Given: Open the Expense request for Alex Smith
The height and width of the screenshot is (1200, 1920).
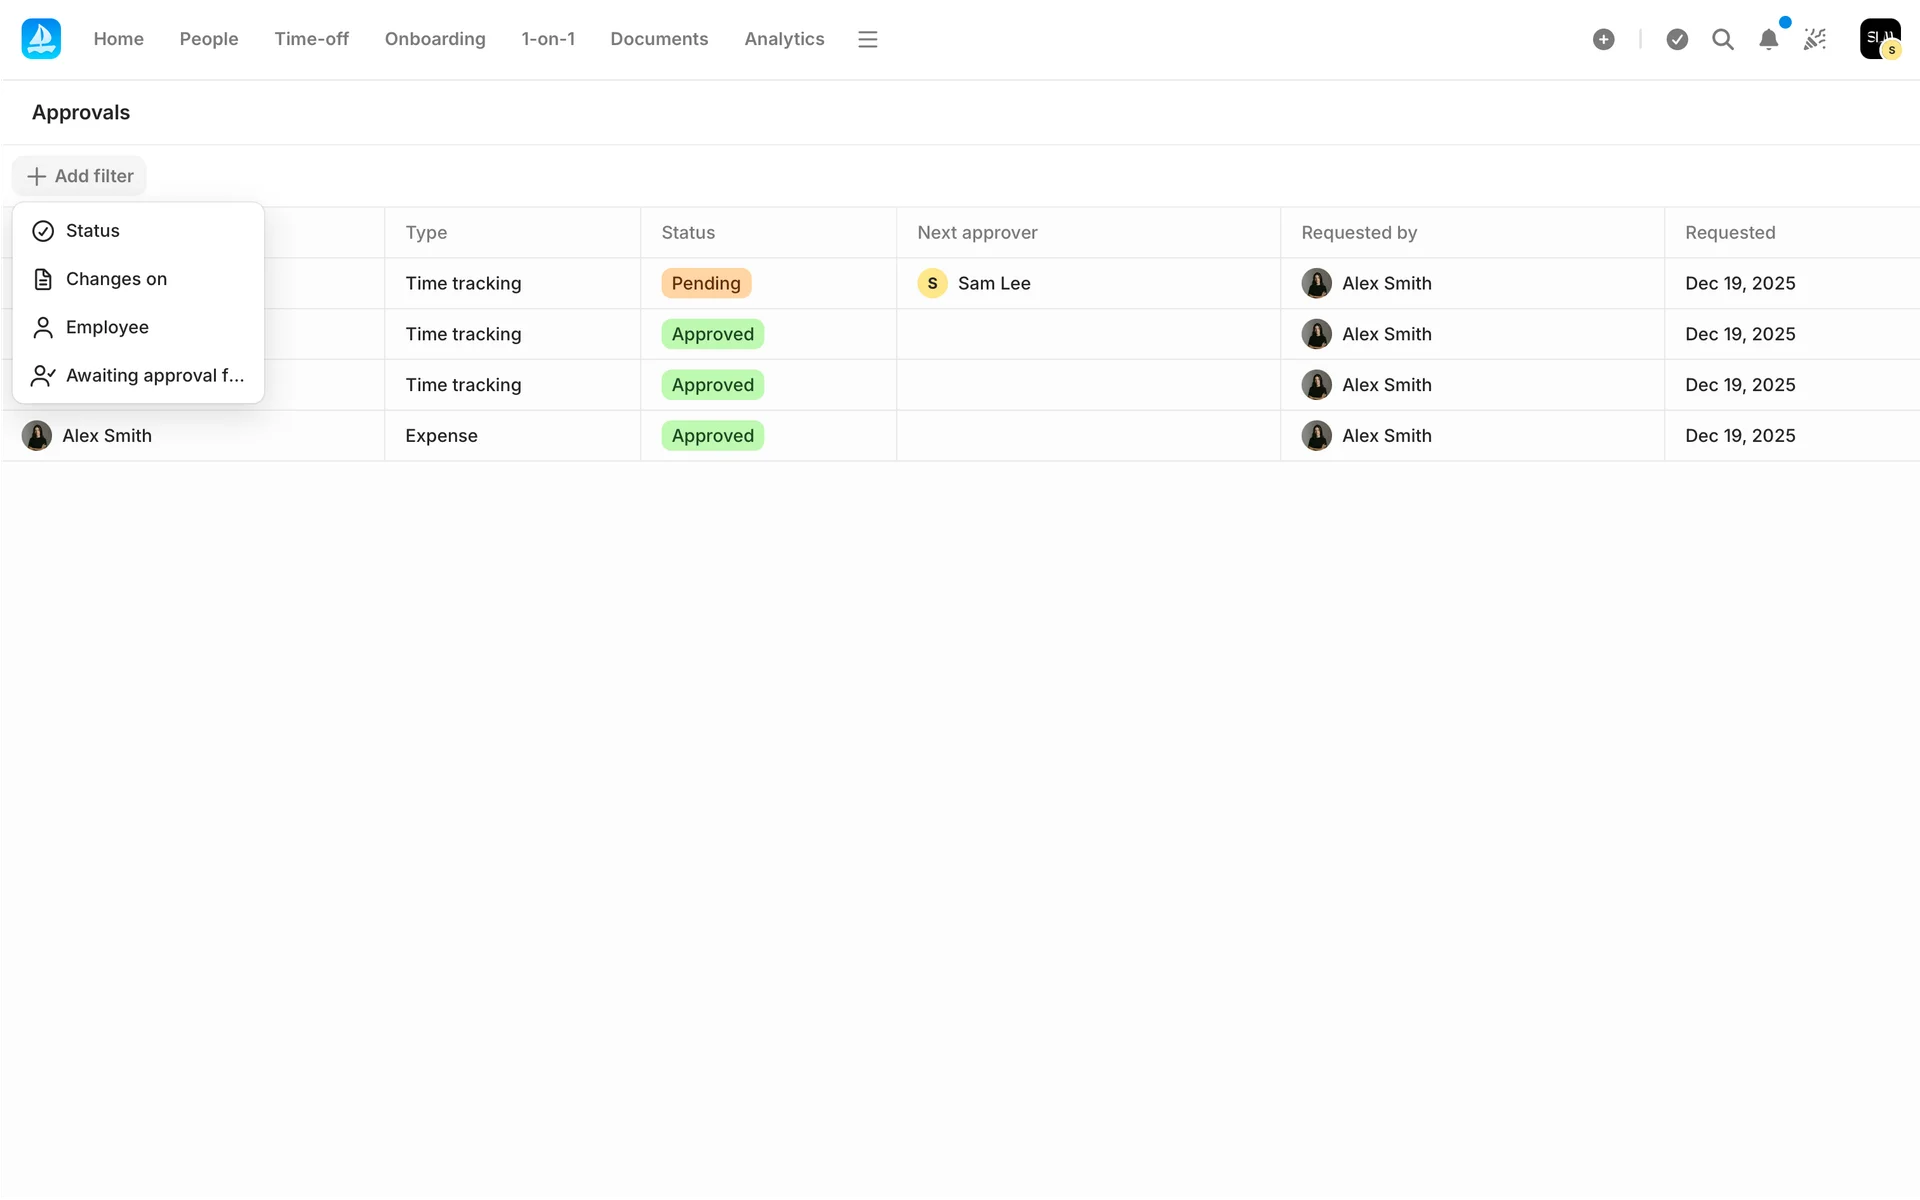Looking at the screenshot, I should pos(441,436).
